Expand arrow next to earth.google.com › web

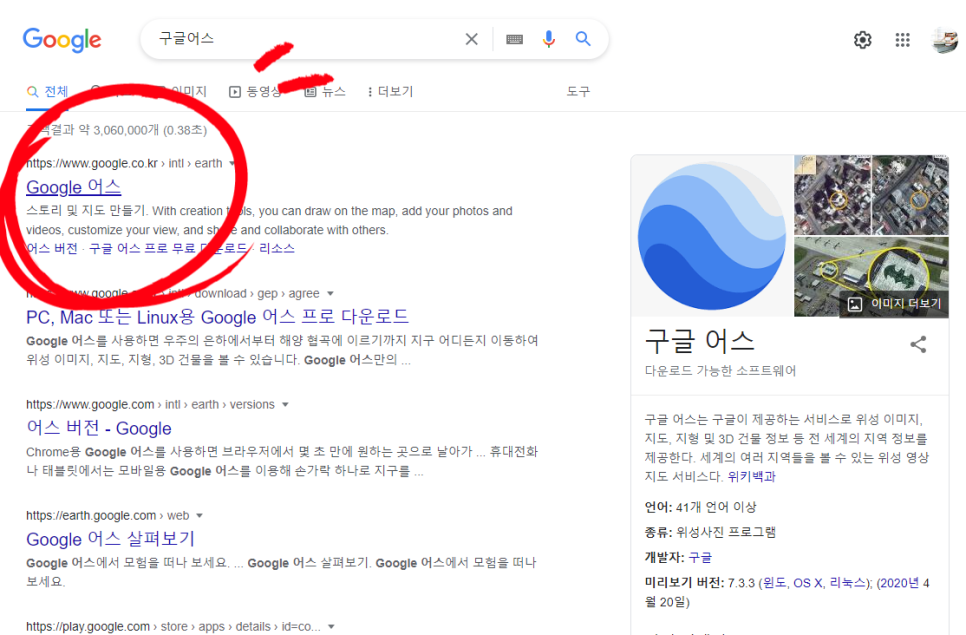pyautogui.click(x=200, y=516)
